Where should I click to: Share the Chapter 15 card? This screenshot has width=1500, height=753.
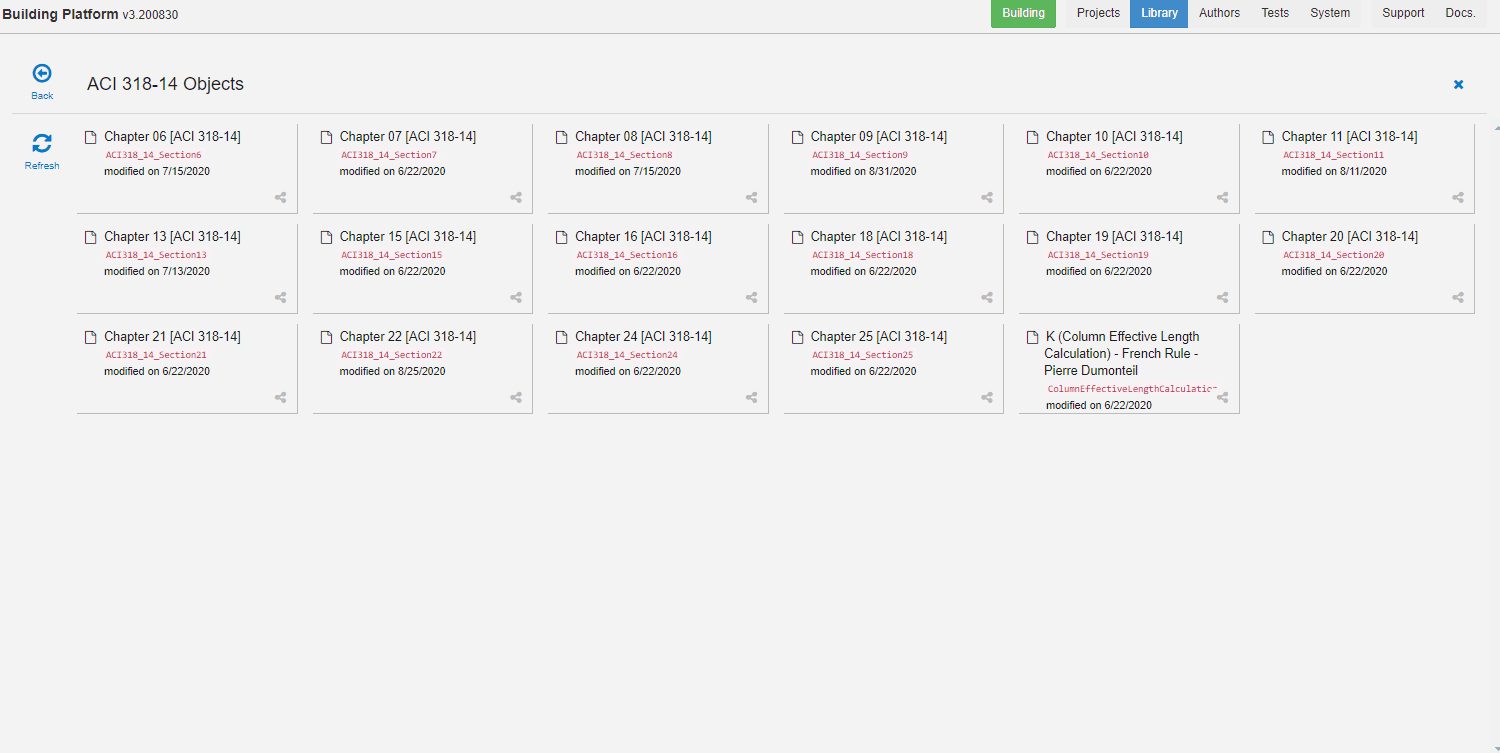516,298
